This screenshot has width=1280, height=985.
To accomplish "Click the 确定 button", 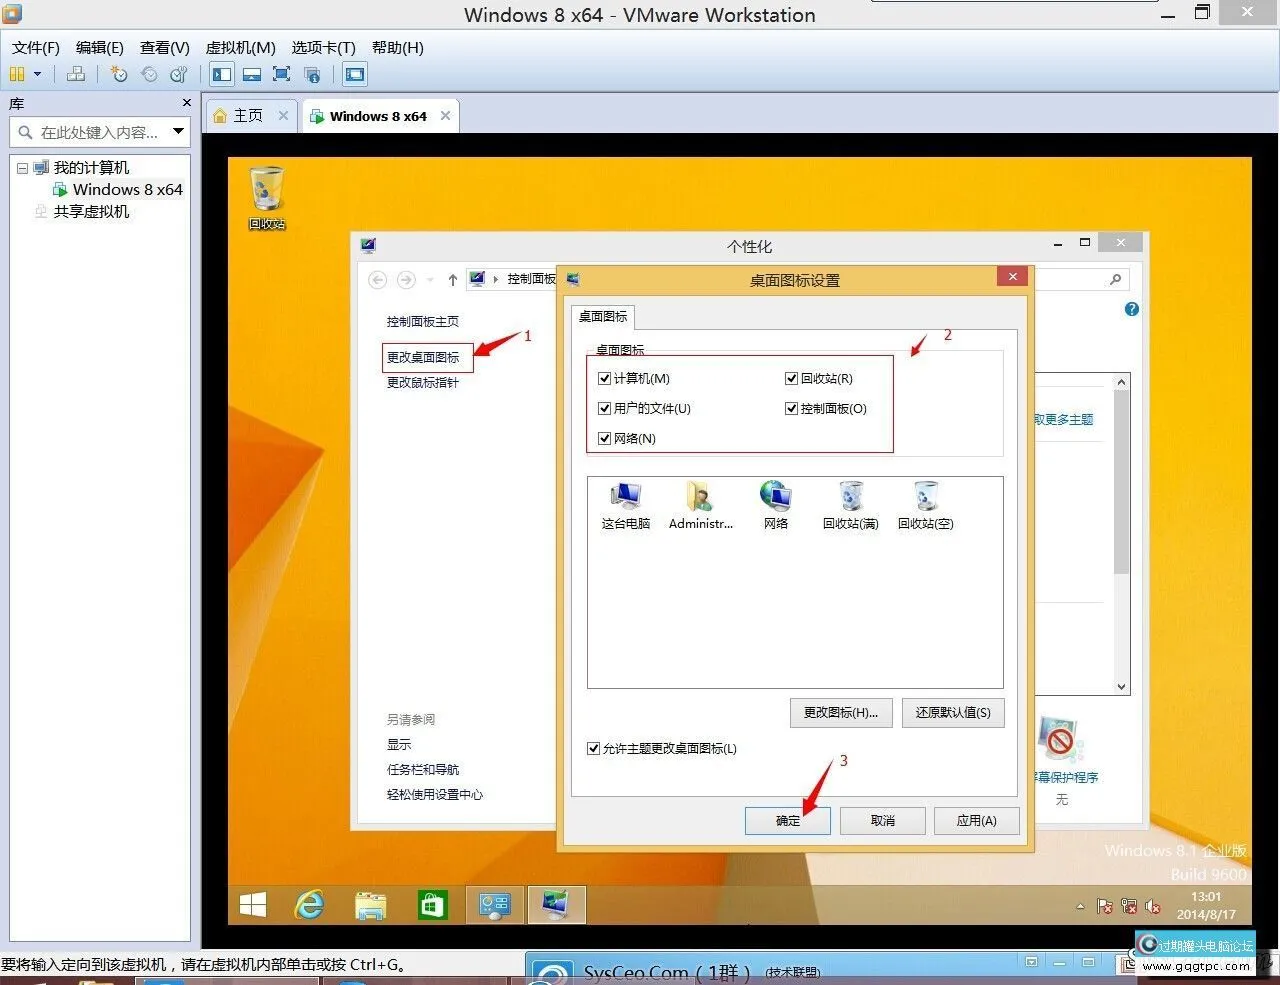I will point(787,820).
